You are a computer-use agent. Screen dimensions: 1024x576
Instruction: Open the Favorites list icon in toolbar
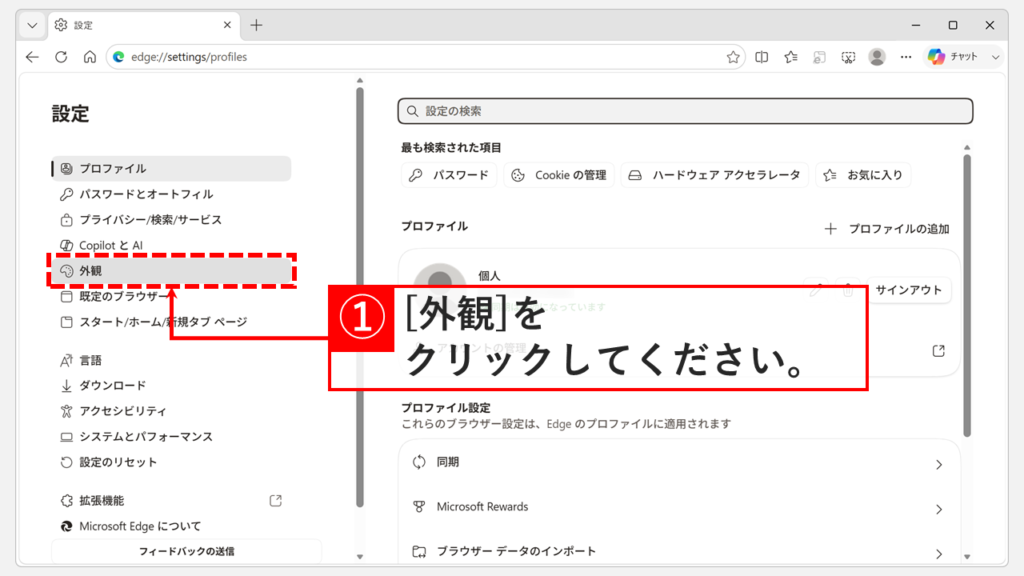coord(791,57)
